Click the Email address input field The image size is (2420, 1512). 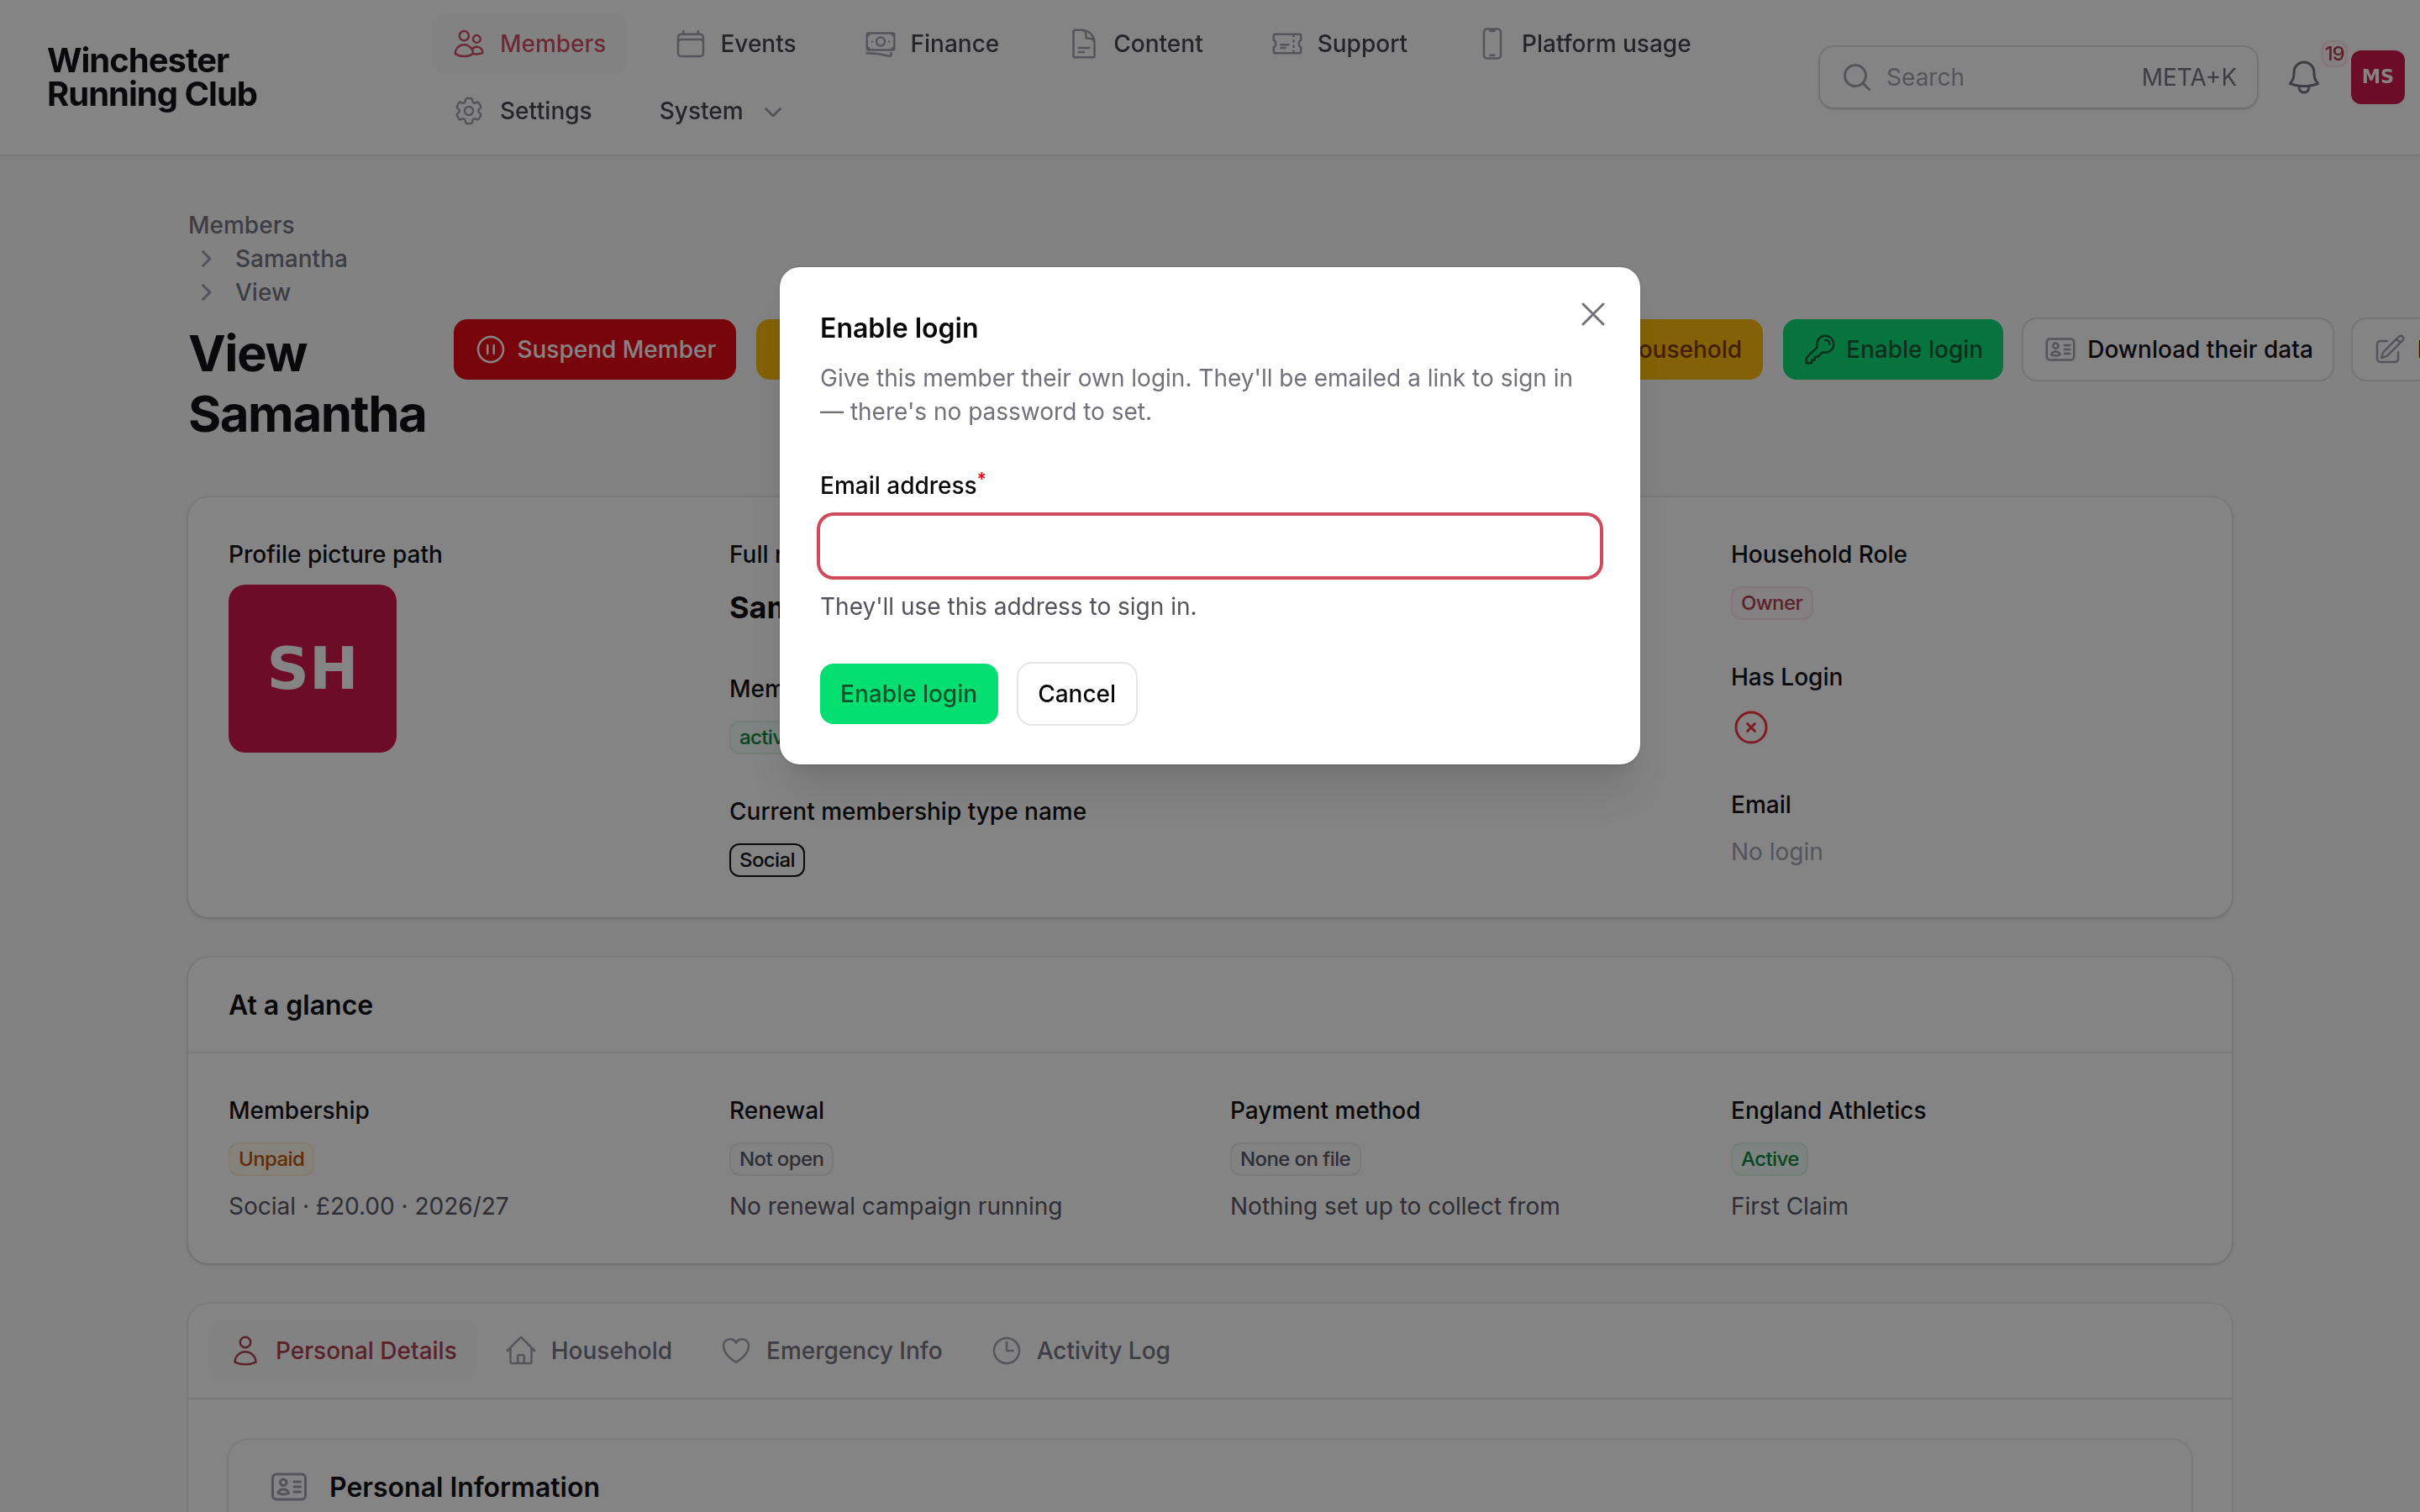click(1209, 546)
